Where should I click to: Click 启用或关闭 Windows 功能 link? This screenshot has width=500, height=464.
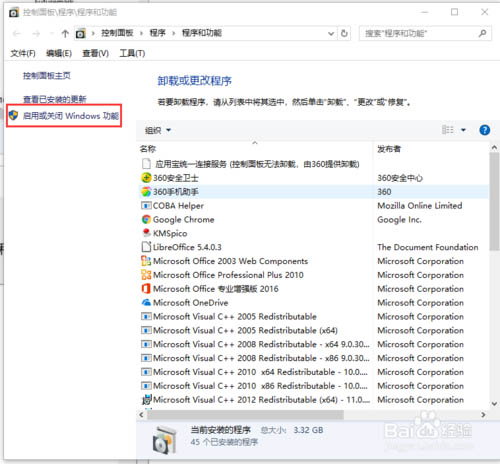coord(71,116)
